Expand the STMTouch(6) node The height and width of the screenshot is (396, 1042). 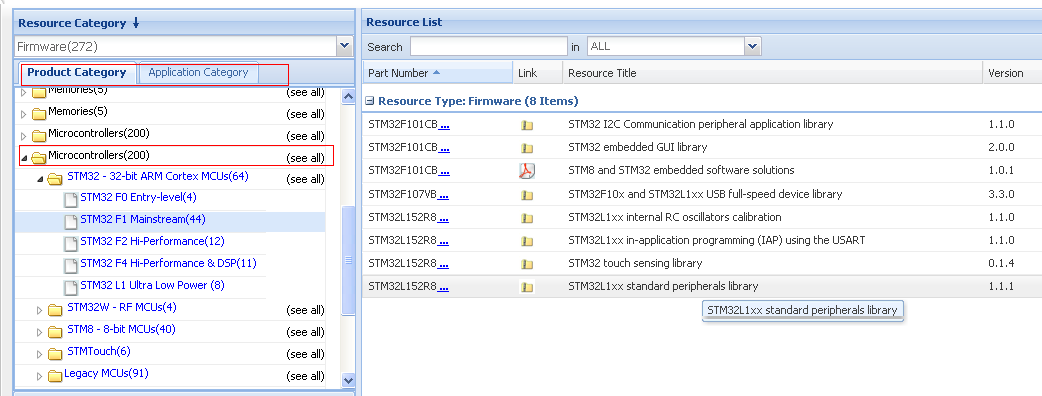click(40, 354)
